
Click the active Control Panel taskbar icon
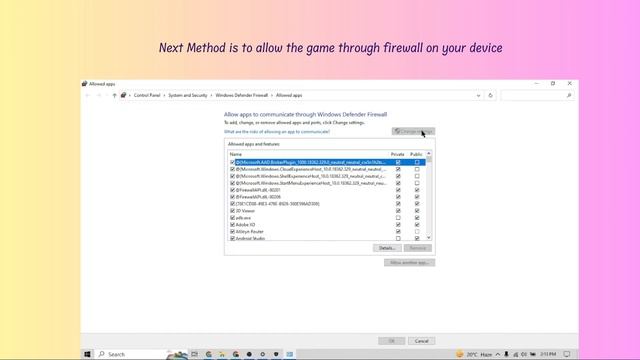click(289, 354)
